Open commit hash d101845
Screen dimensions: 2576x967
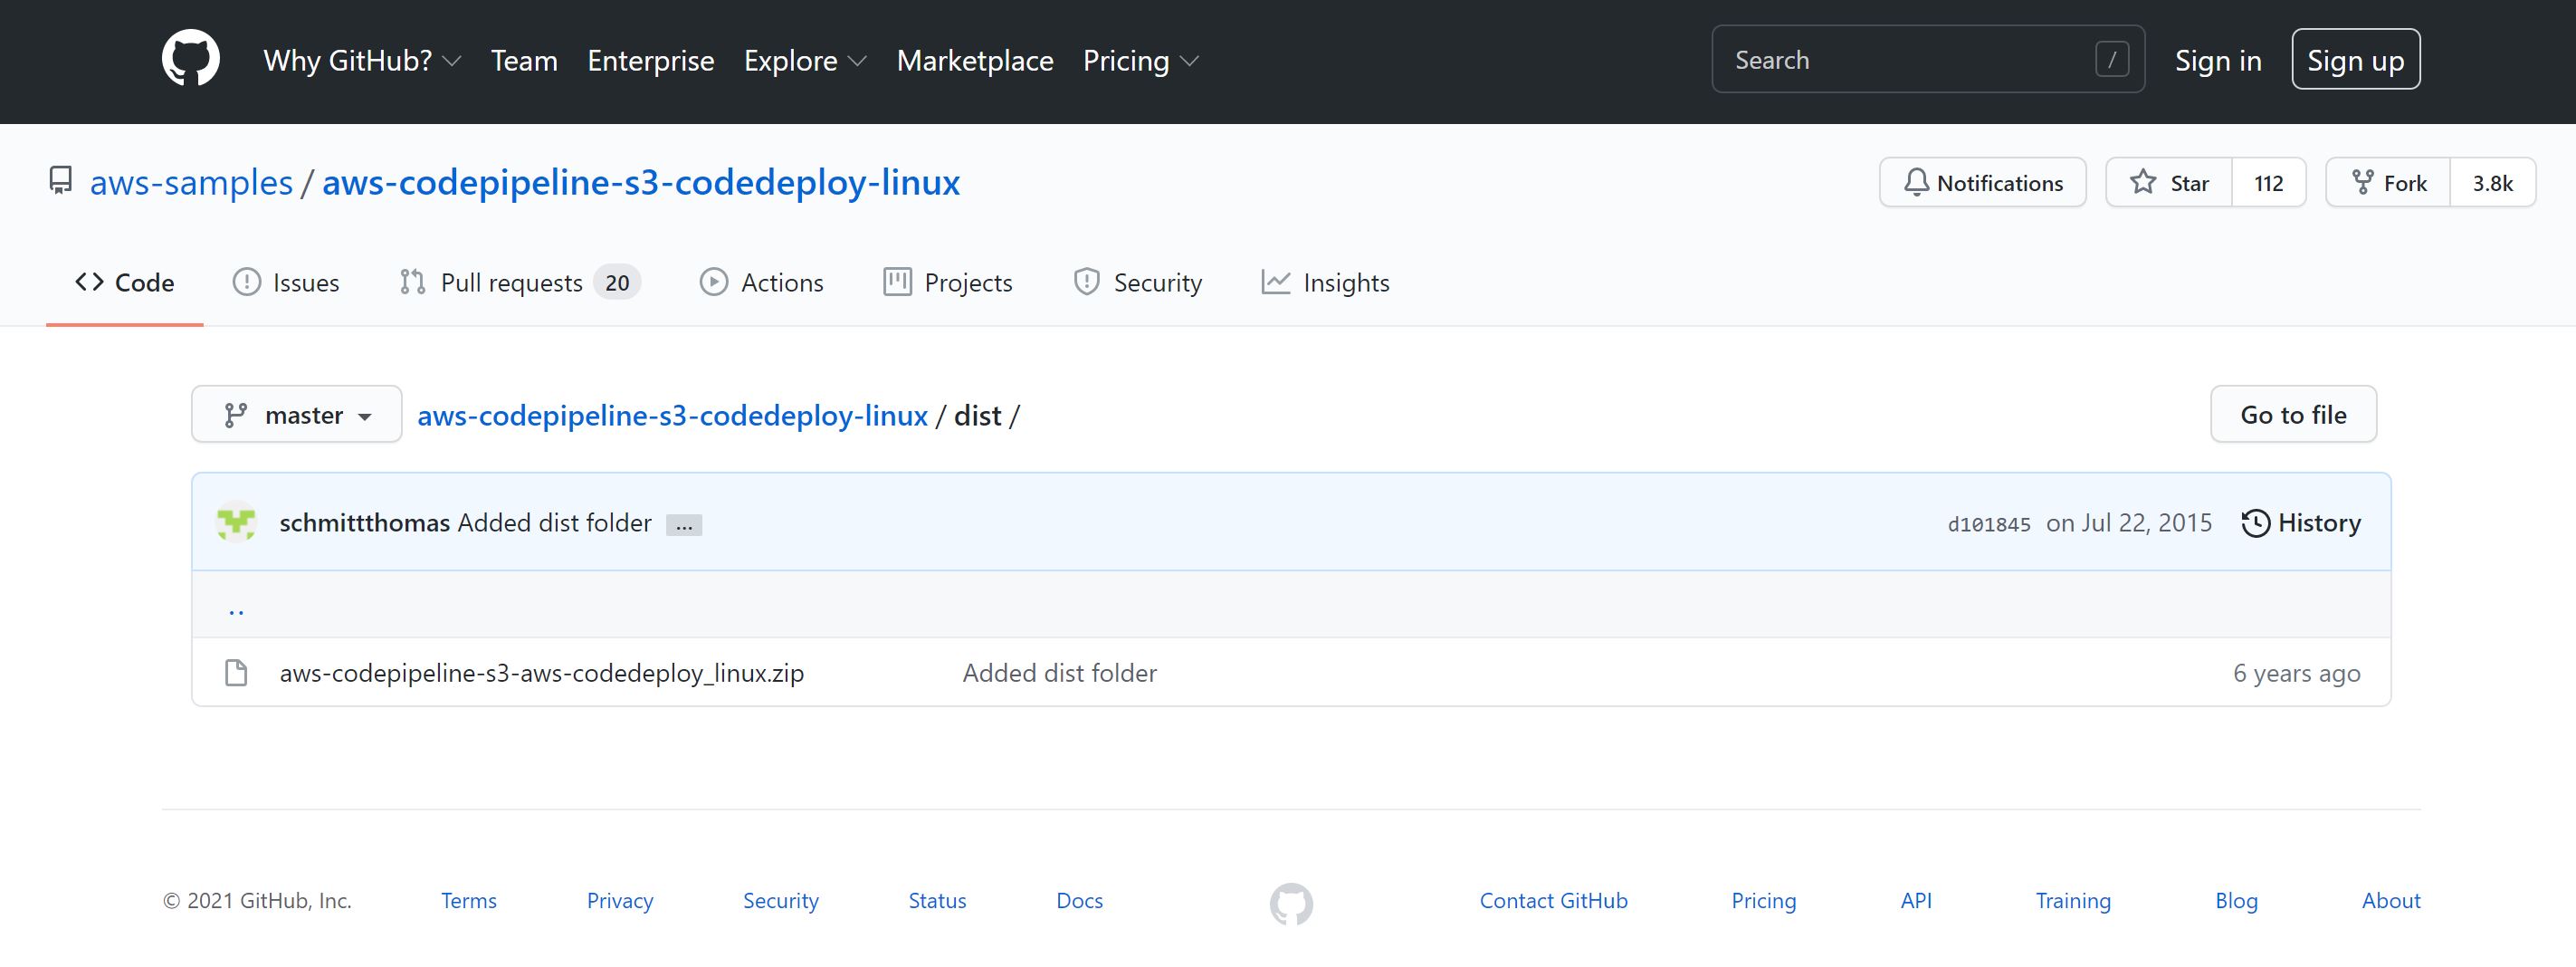tap(1989, 524)
